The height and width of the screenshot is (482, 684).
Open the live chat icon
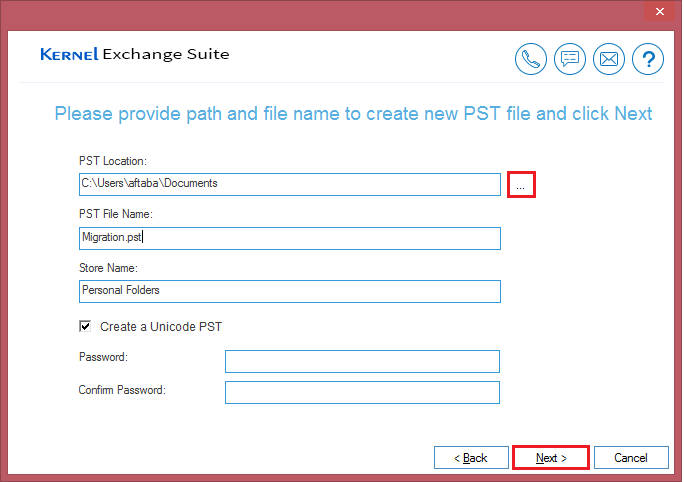(x=570, y=59)
